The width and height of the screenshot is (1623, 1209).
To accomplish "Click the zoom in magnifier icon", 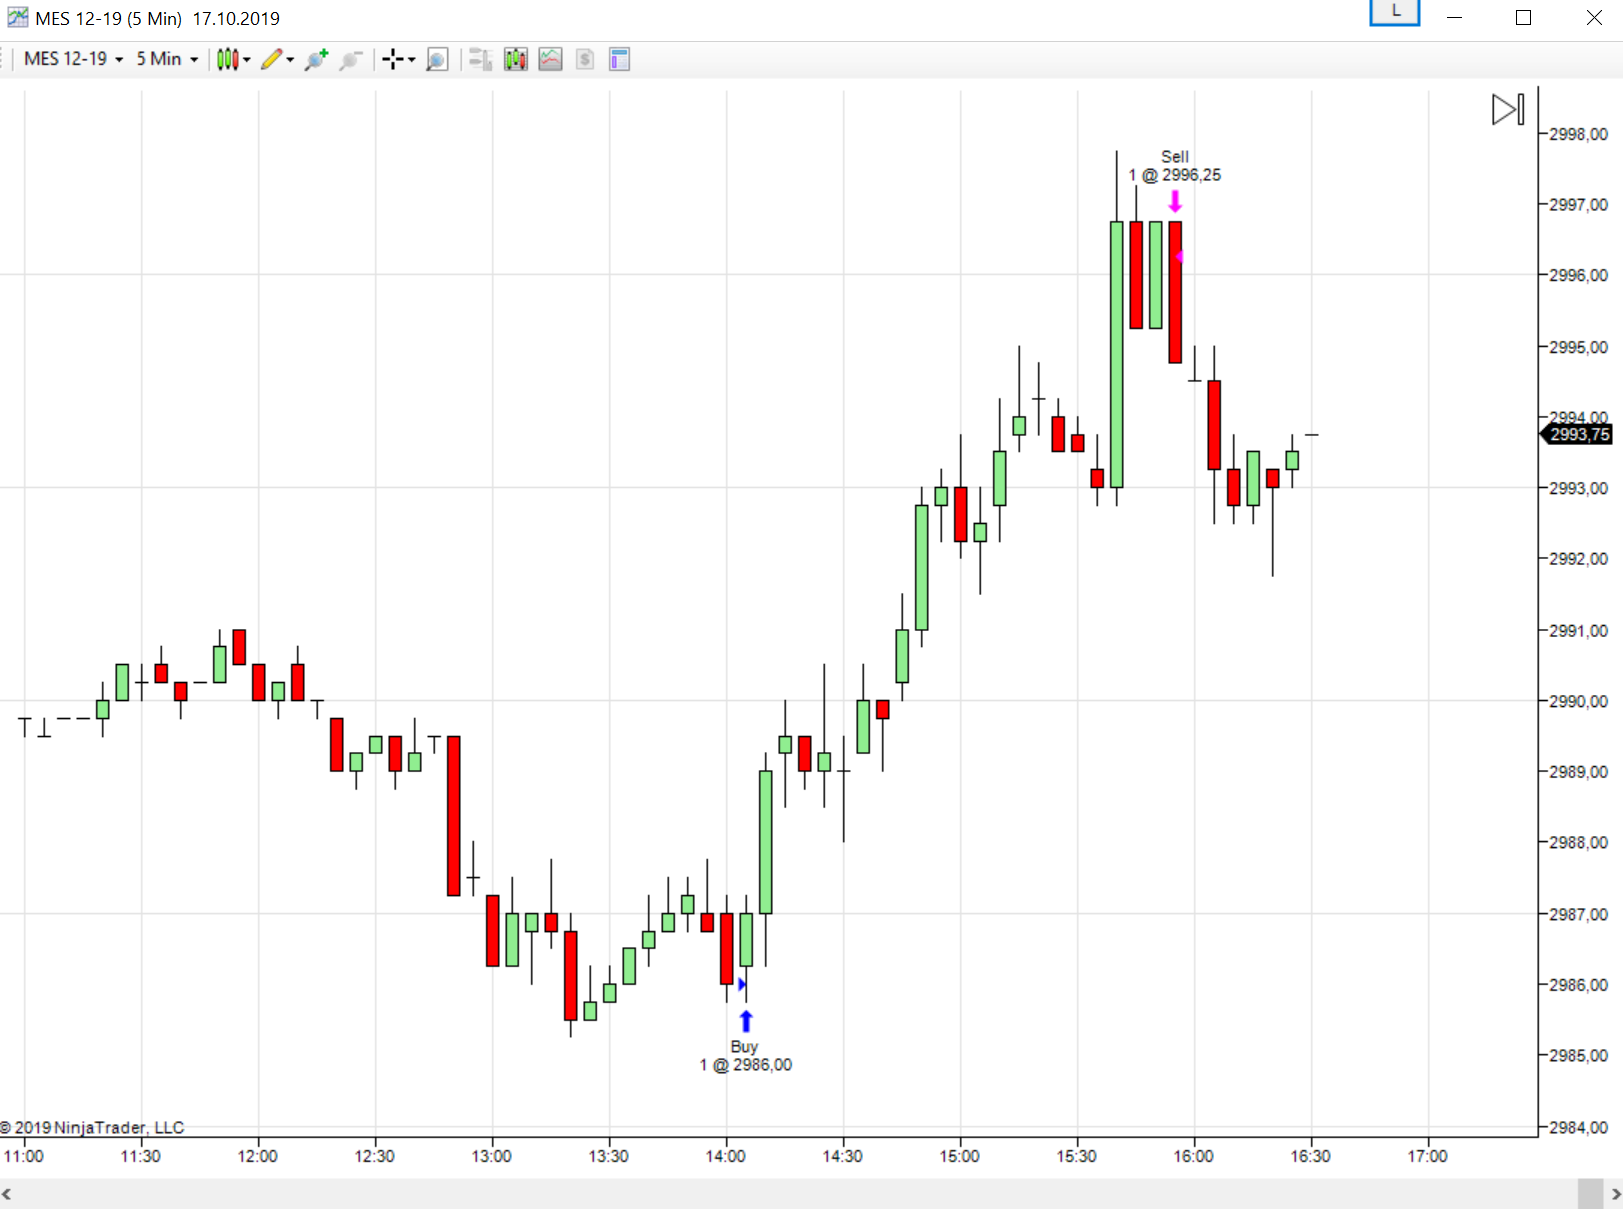I will [316, 59].
